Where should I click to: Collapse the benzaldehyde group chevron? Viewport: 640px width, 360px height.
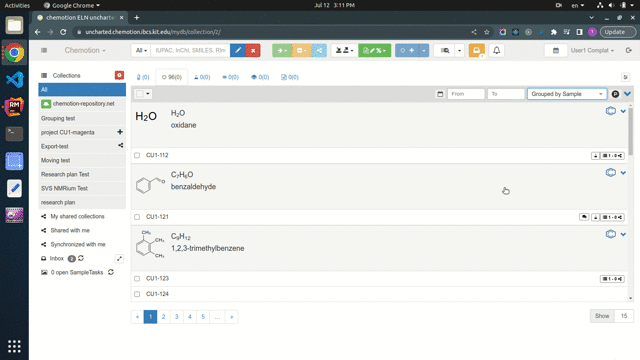tap(623, 173)
